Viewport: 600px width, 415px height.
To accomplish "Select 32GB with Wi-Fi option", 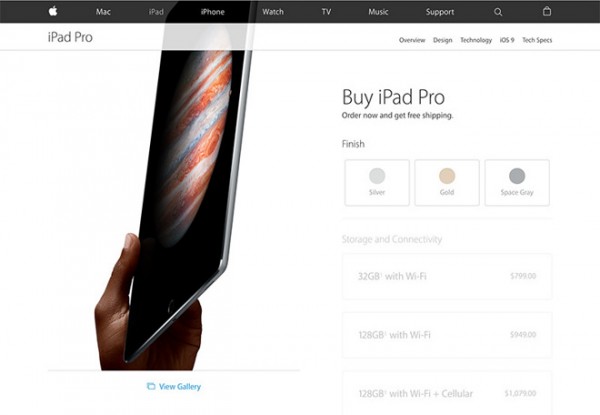I will (x=447, y=276).
